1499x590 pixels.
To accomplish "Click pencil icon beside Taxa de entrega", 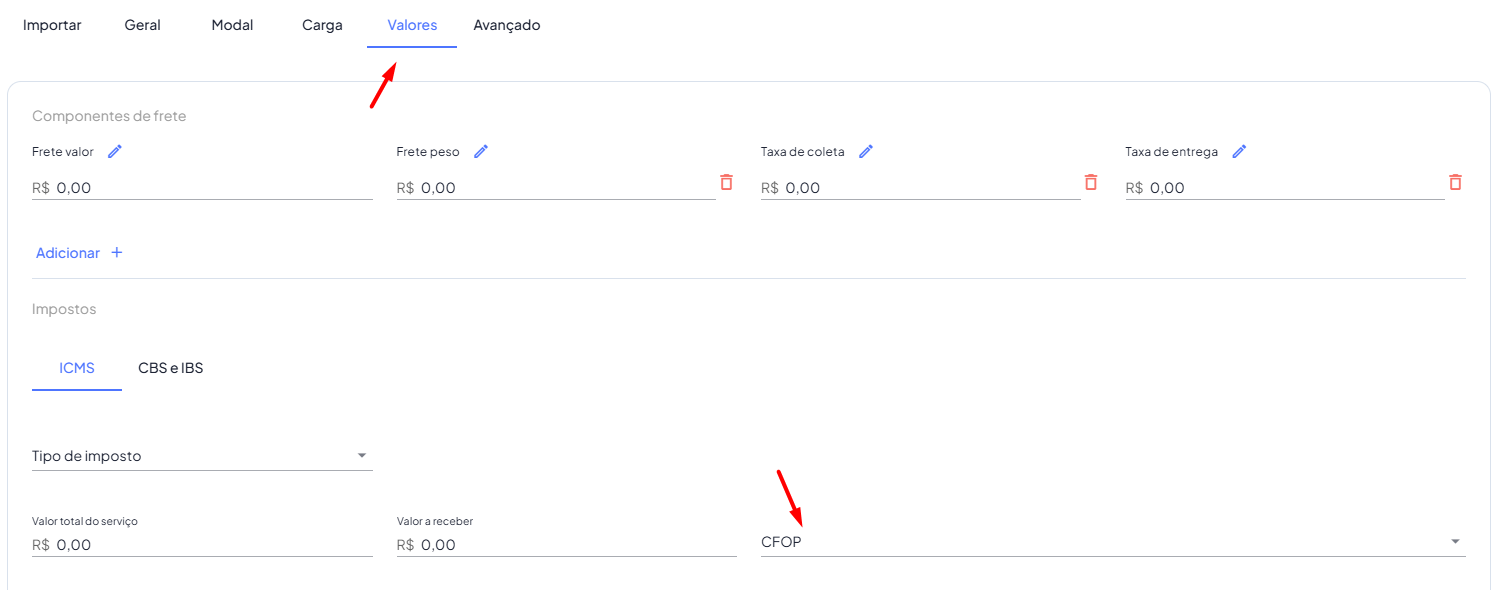I will [x=1239, y=152].
